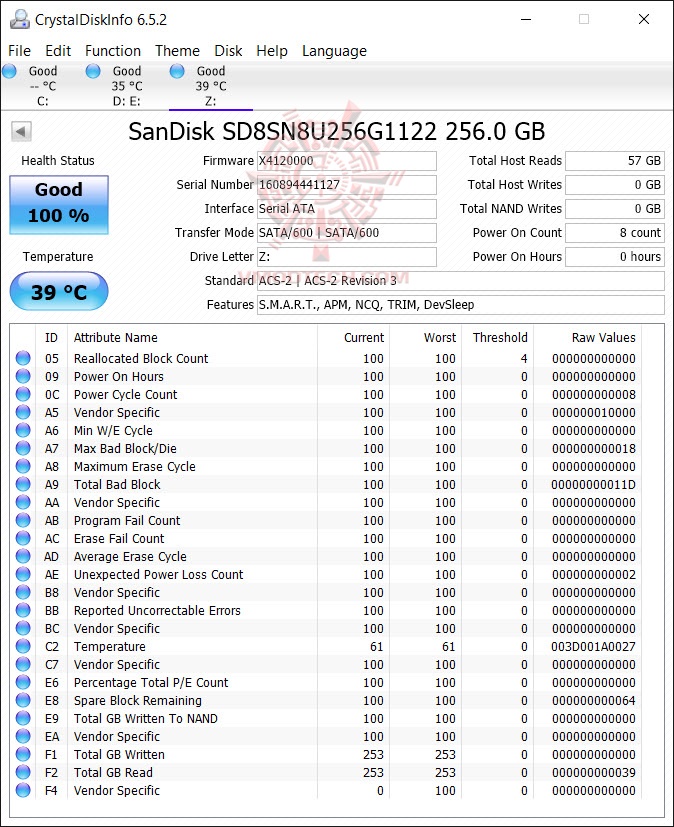674x827 pixels.
Task: Open the Theme menu
Action: pyautogui.click(x=177, y=51)
